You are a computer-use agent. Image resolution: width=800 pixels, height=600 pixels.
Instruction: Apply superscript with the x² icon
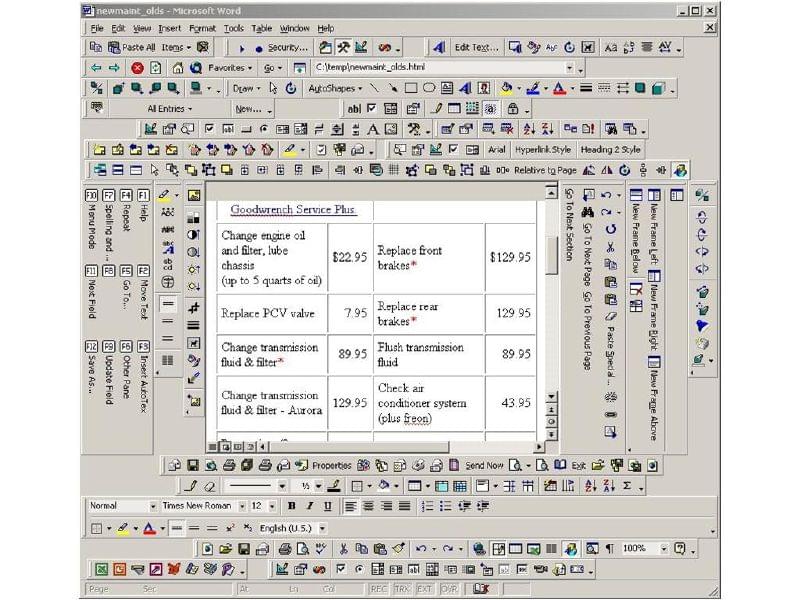[x=230, y=528]
